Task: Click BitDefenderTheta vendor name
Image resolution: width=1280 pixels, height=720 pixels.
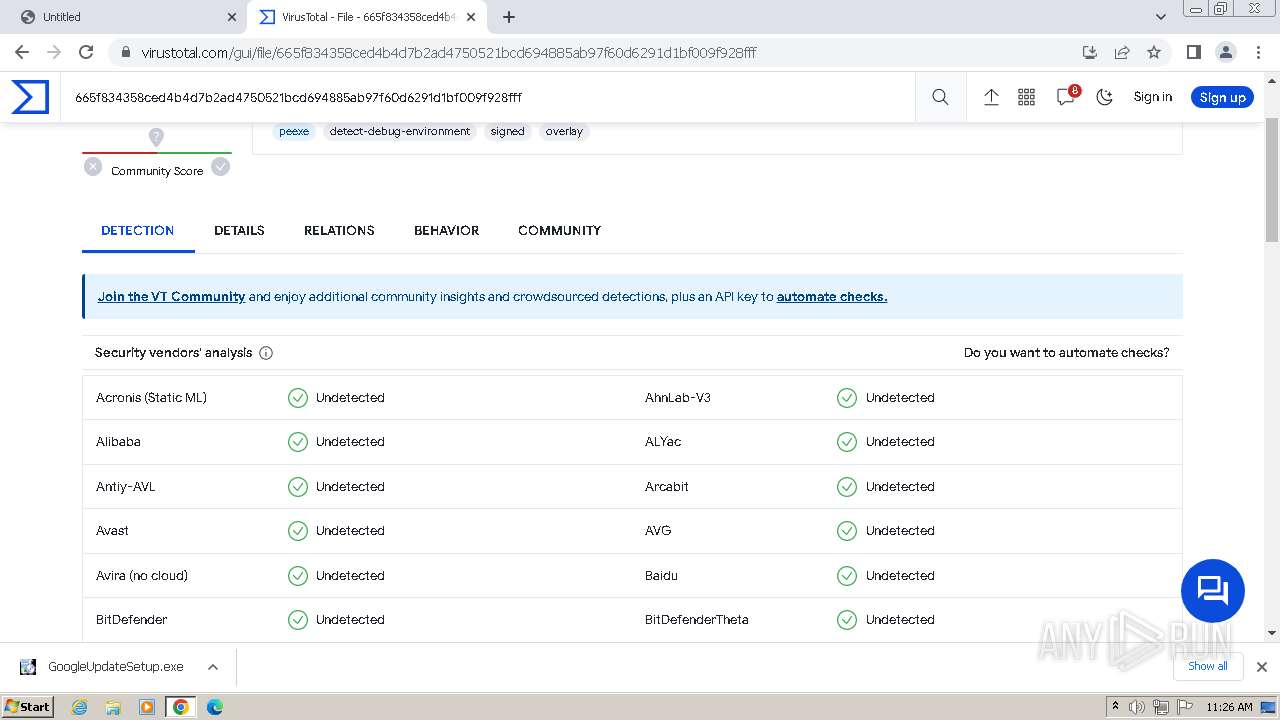Action: (x=697, y=620)
